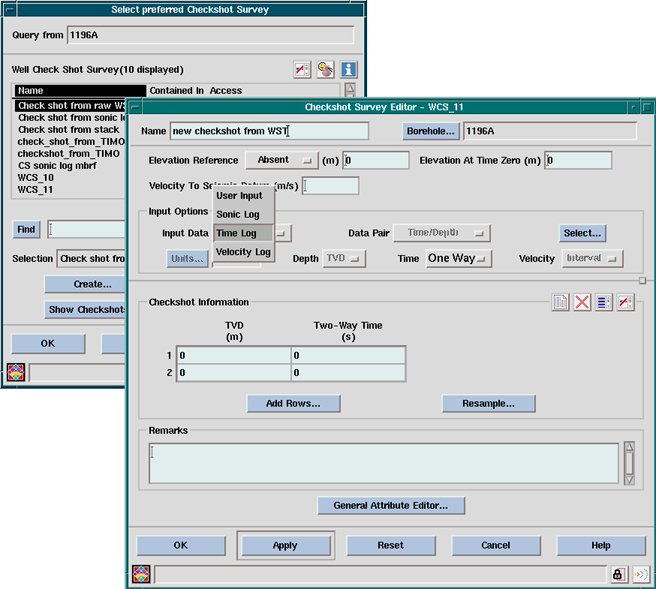Click Remarks scrollbar down arrow

629,479
